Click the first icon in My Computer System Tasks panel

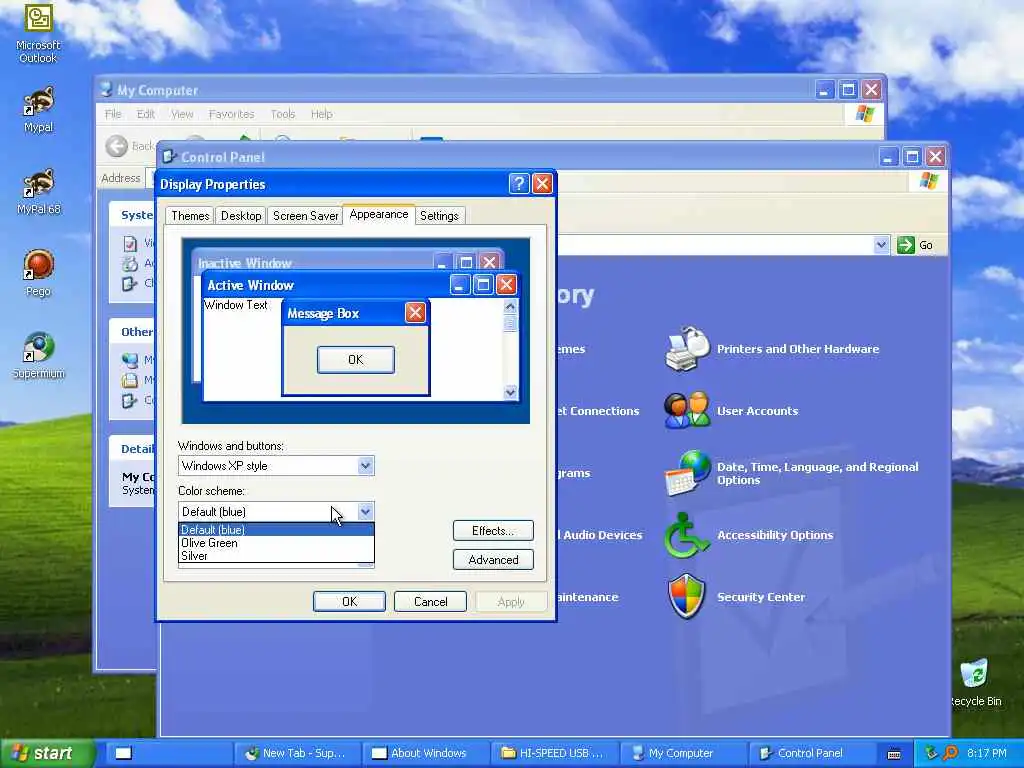(x=130, y=244)
